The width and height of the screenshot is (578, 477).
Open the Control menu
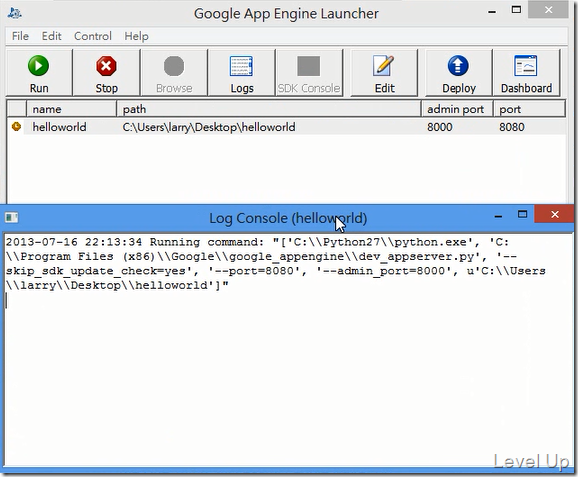93,36
